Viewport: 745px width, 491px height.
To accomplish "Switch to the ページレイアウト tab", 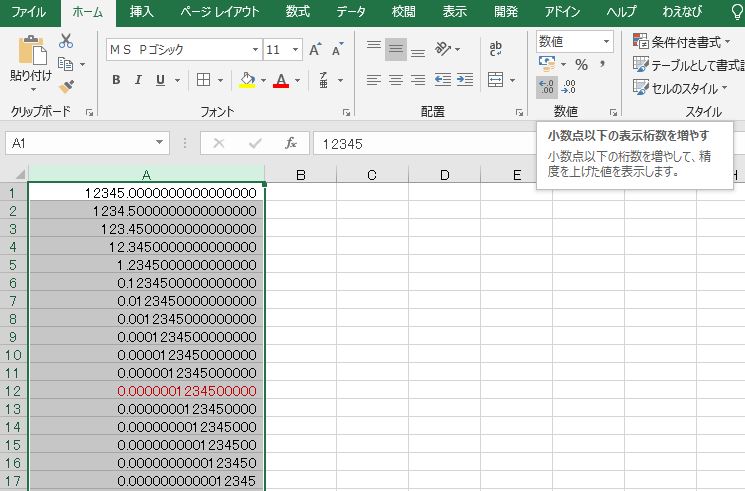I will 220,11.
